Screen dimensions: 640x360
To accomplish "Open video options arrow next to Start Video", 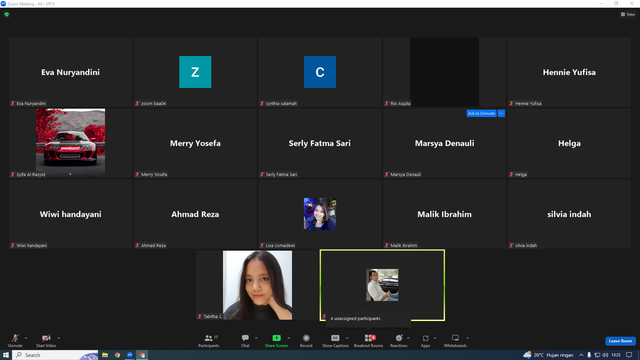I will 58,338.
